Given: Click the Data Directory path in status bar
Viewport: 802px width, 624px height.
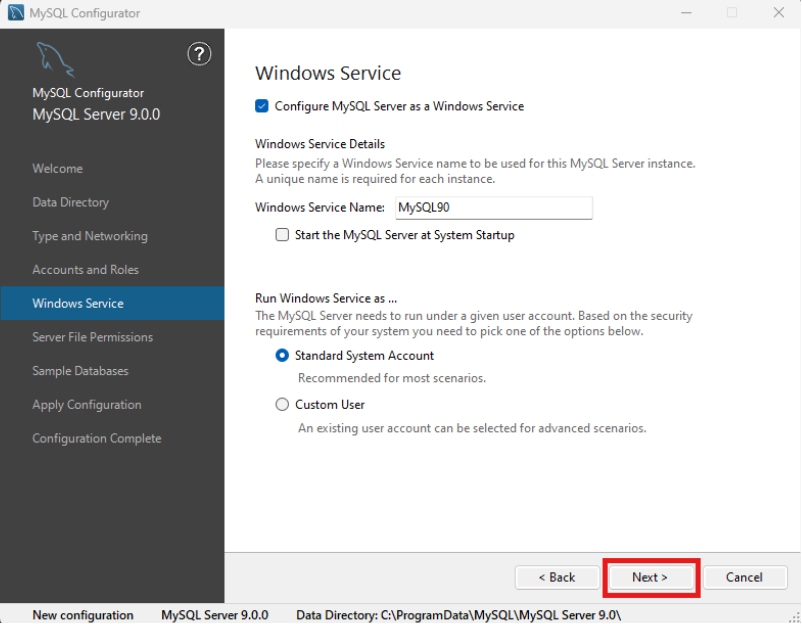Looking at the screenshot, I should coord(459,615).
